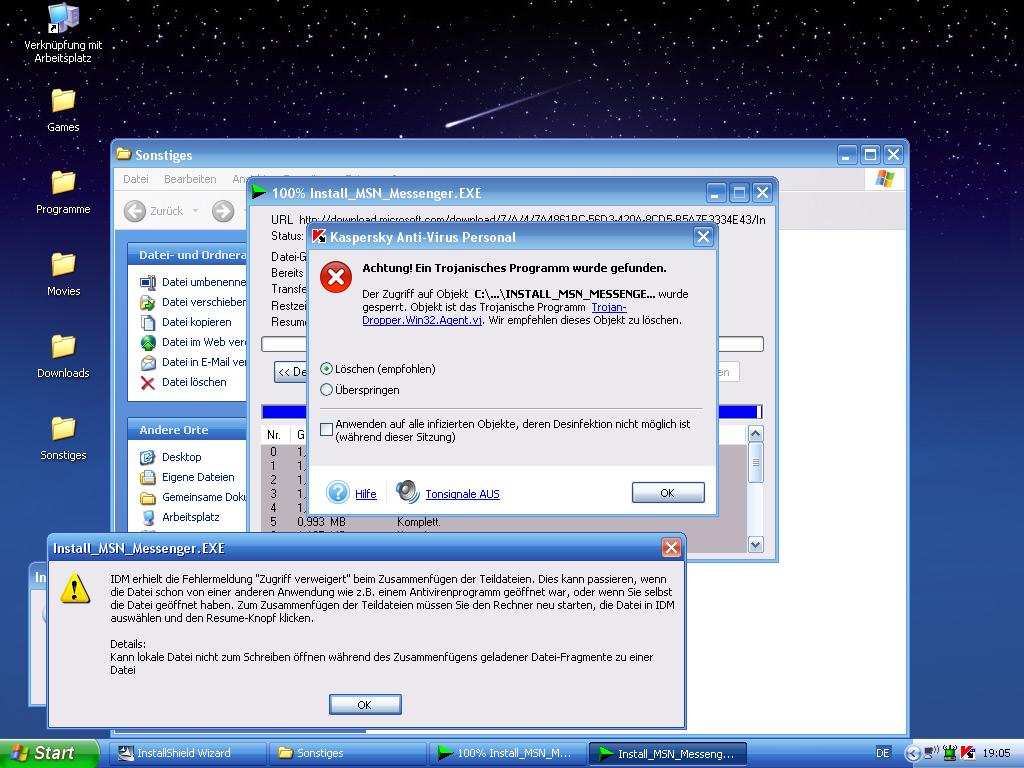The image size is (1024, 768).
Task: Click yellow warning icon in IDM error dialog
Action: pyautogui.click(x=75, y=588)
